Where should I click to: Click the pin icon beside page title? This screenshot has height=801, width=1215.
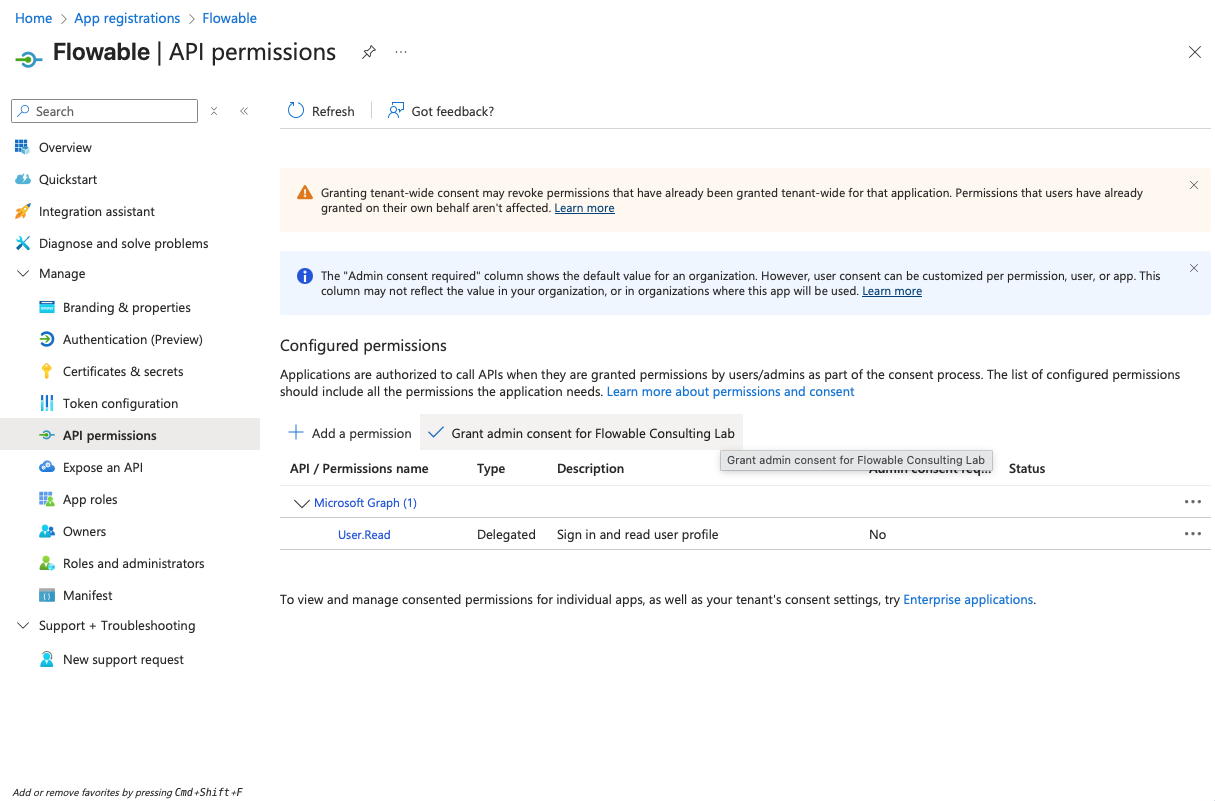(369, 52)
